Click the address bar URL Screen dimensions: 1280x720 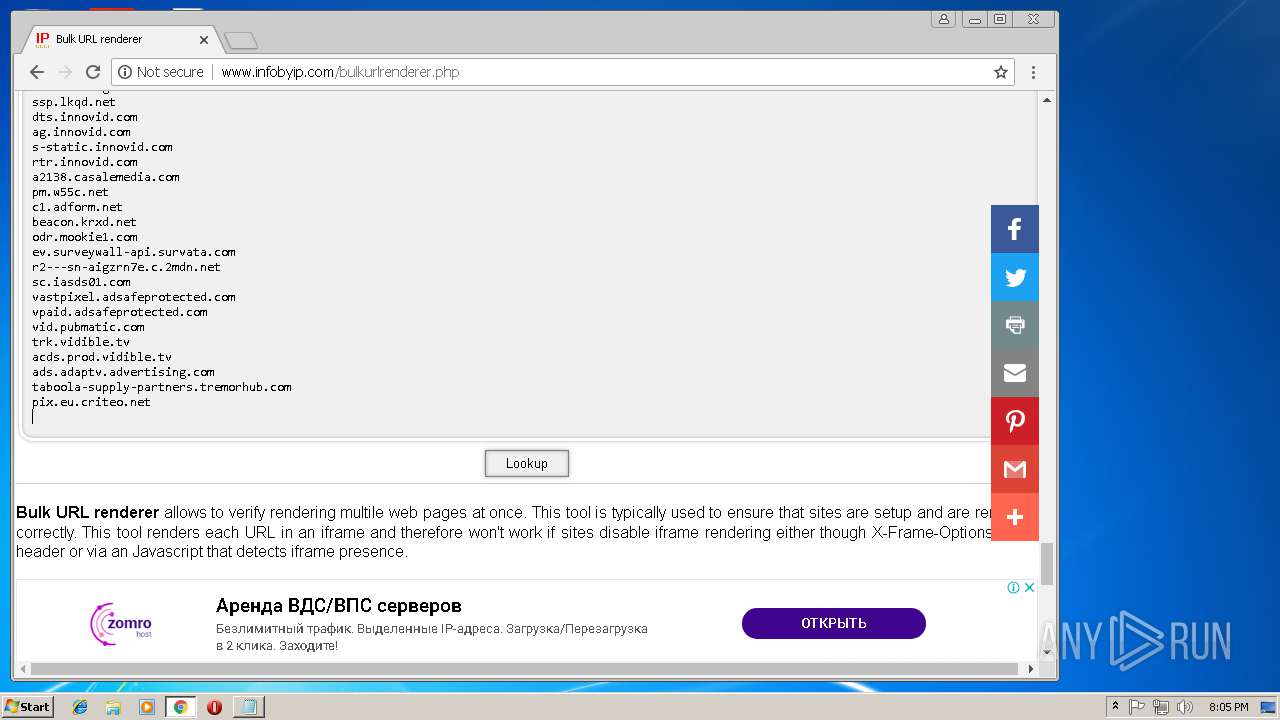[340, 72]
